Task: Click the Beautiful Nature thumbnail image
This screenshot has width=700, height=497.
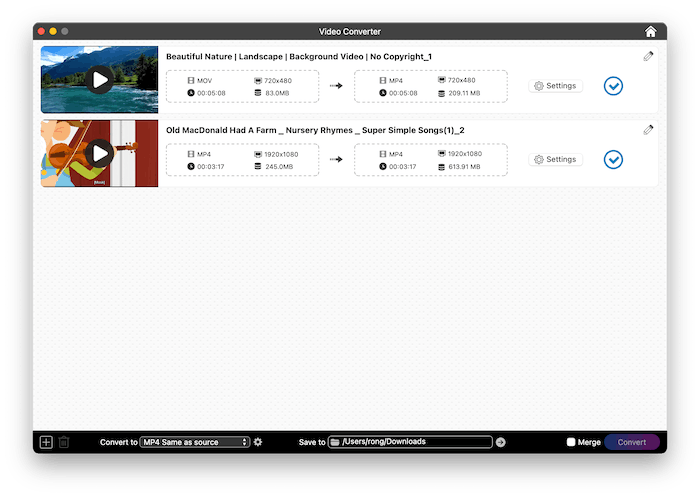Action: [100, 79]
